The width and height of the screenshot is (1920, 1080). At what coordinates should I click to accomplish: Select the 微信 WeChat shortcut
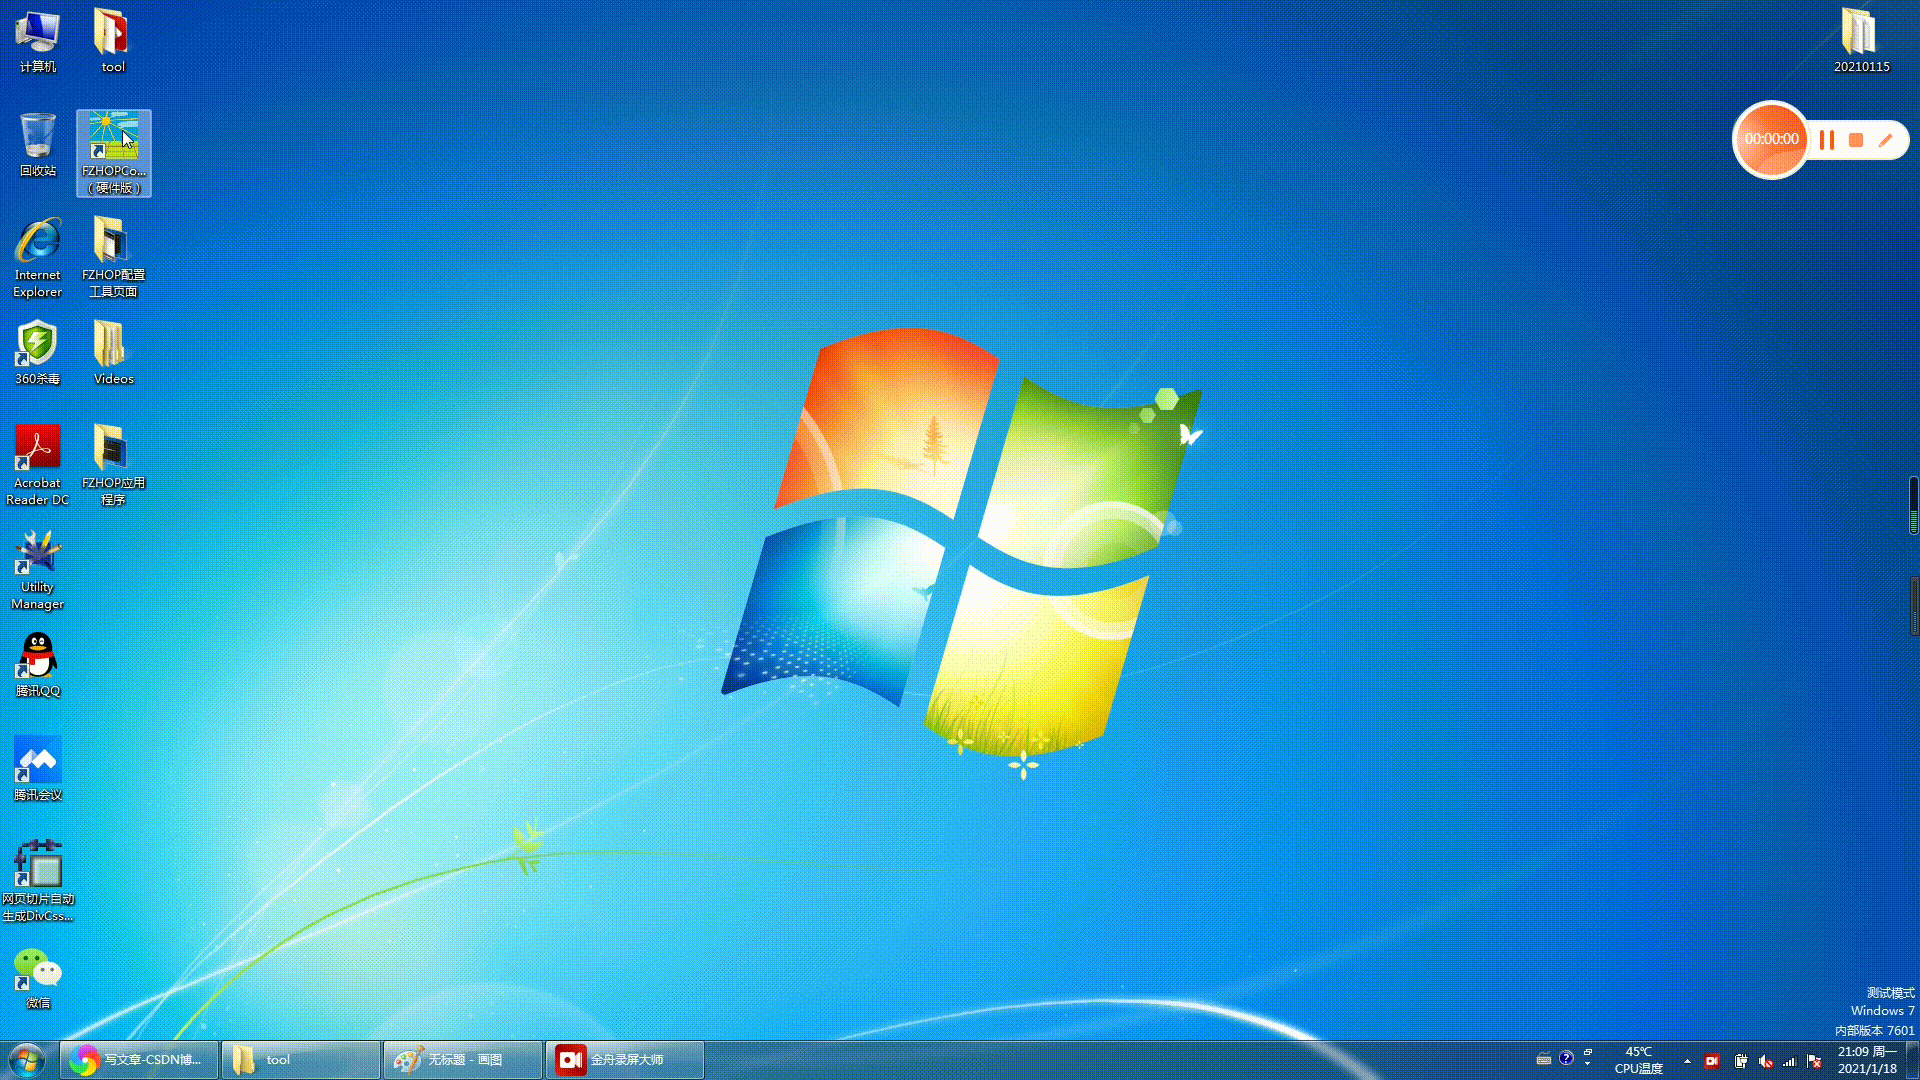(37, 980)
